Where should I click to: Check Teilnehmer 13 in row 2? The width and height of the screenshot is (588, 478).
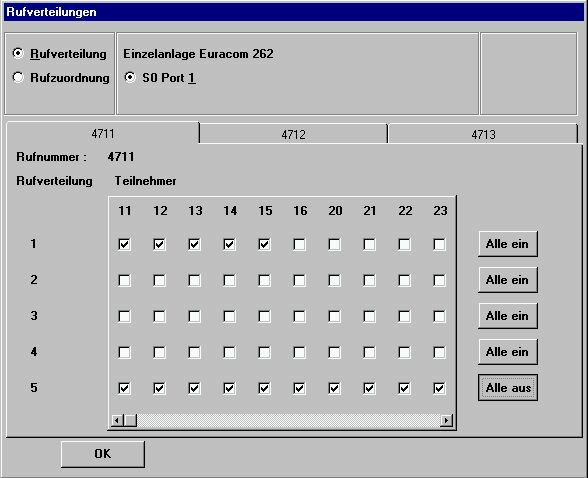tap(194, 280)
